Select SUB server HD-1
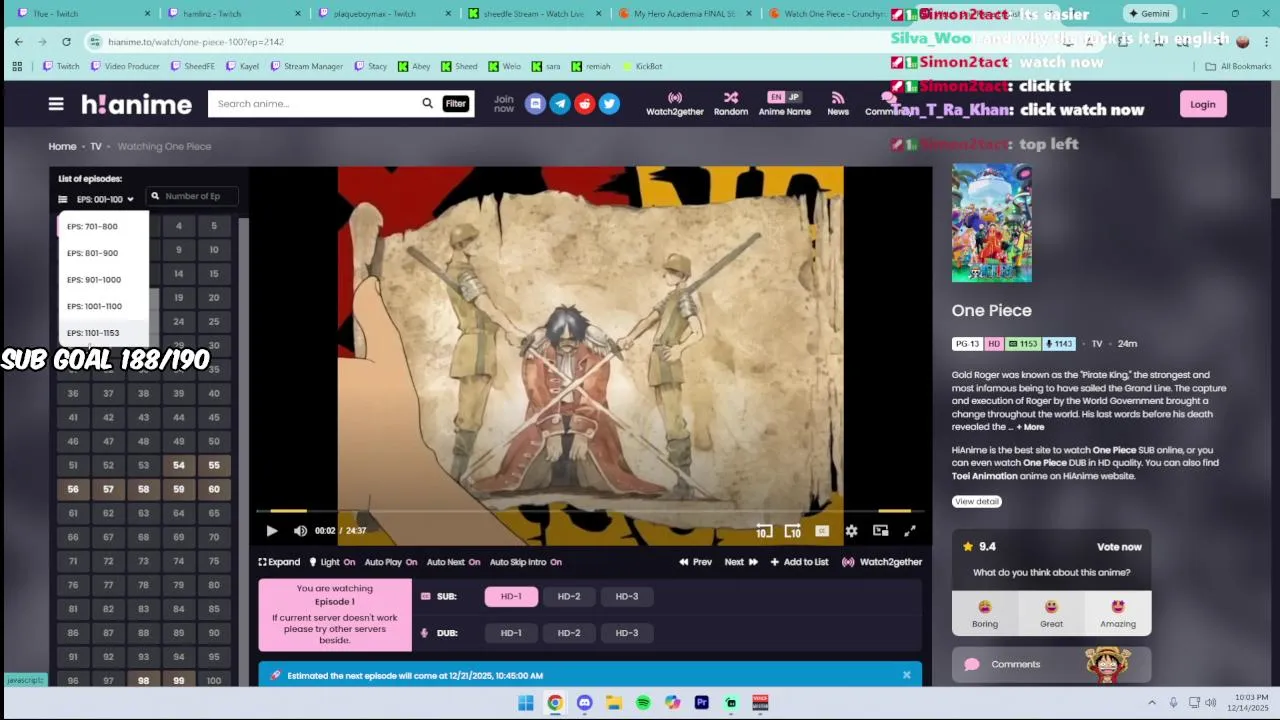 click(x=511, y=596)
